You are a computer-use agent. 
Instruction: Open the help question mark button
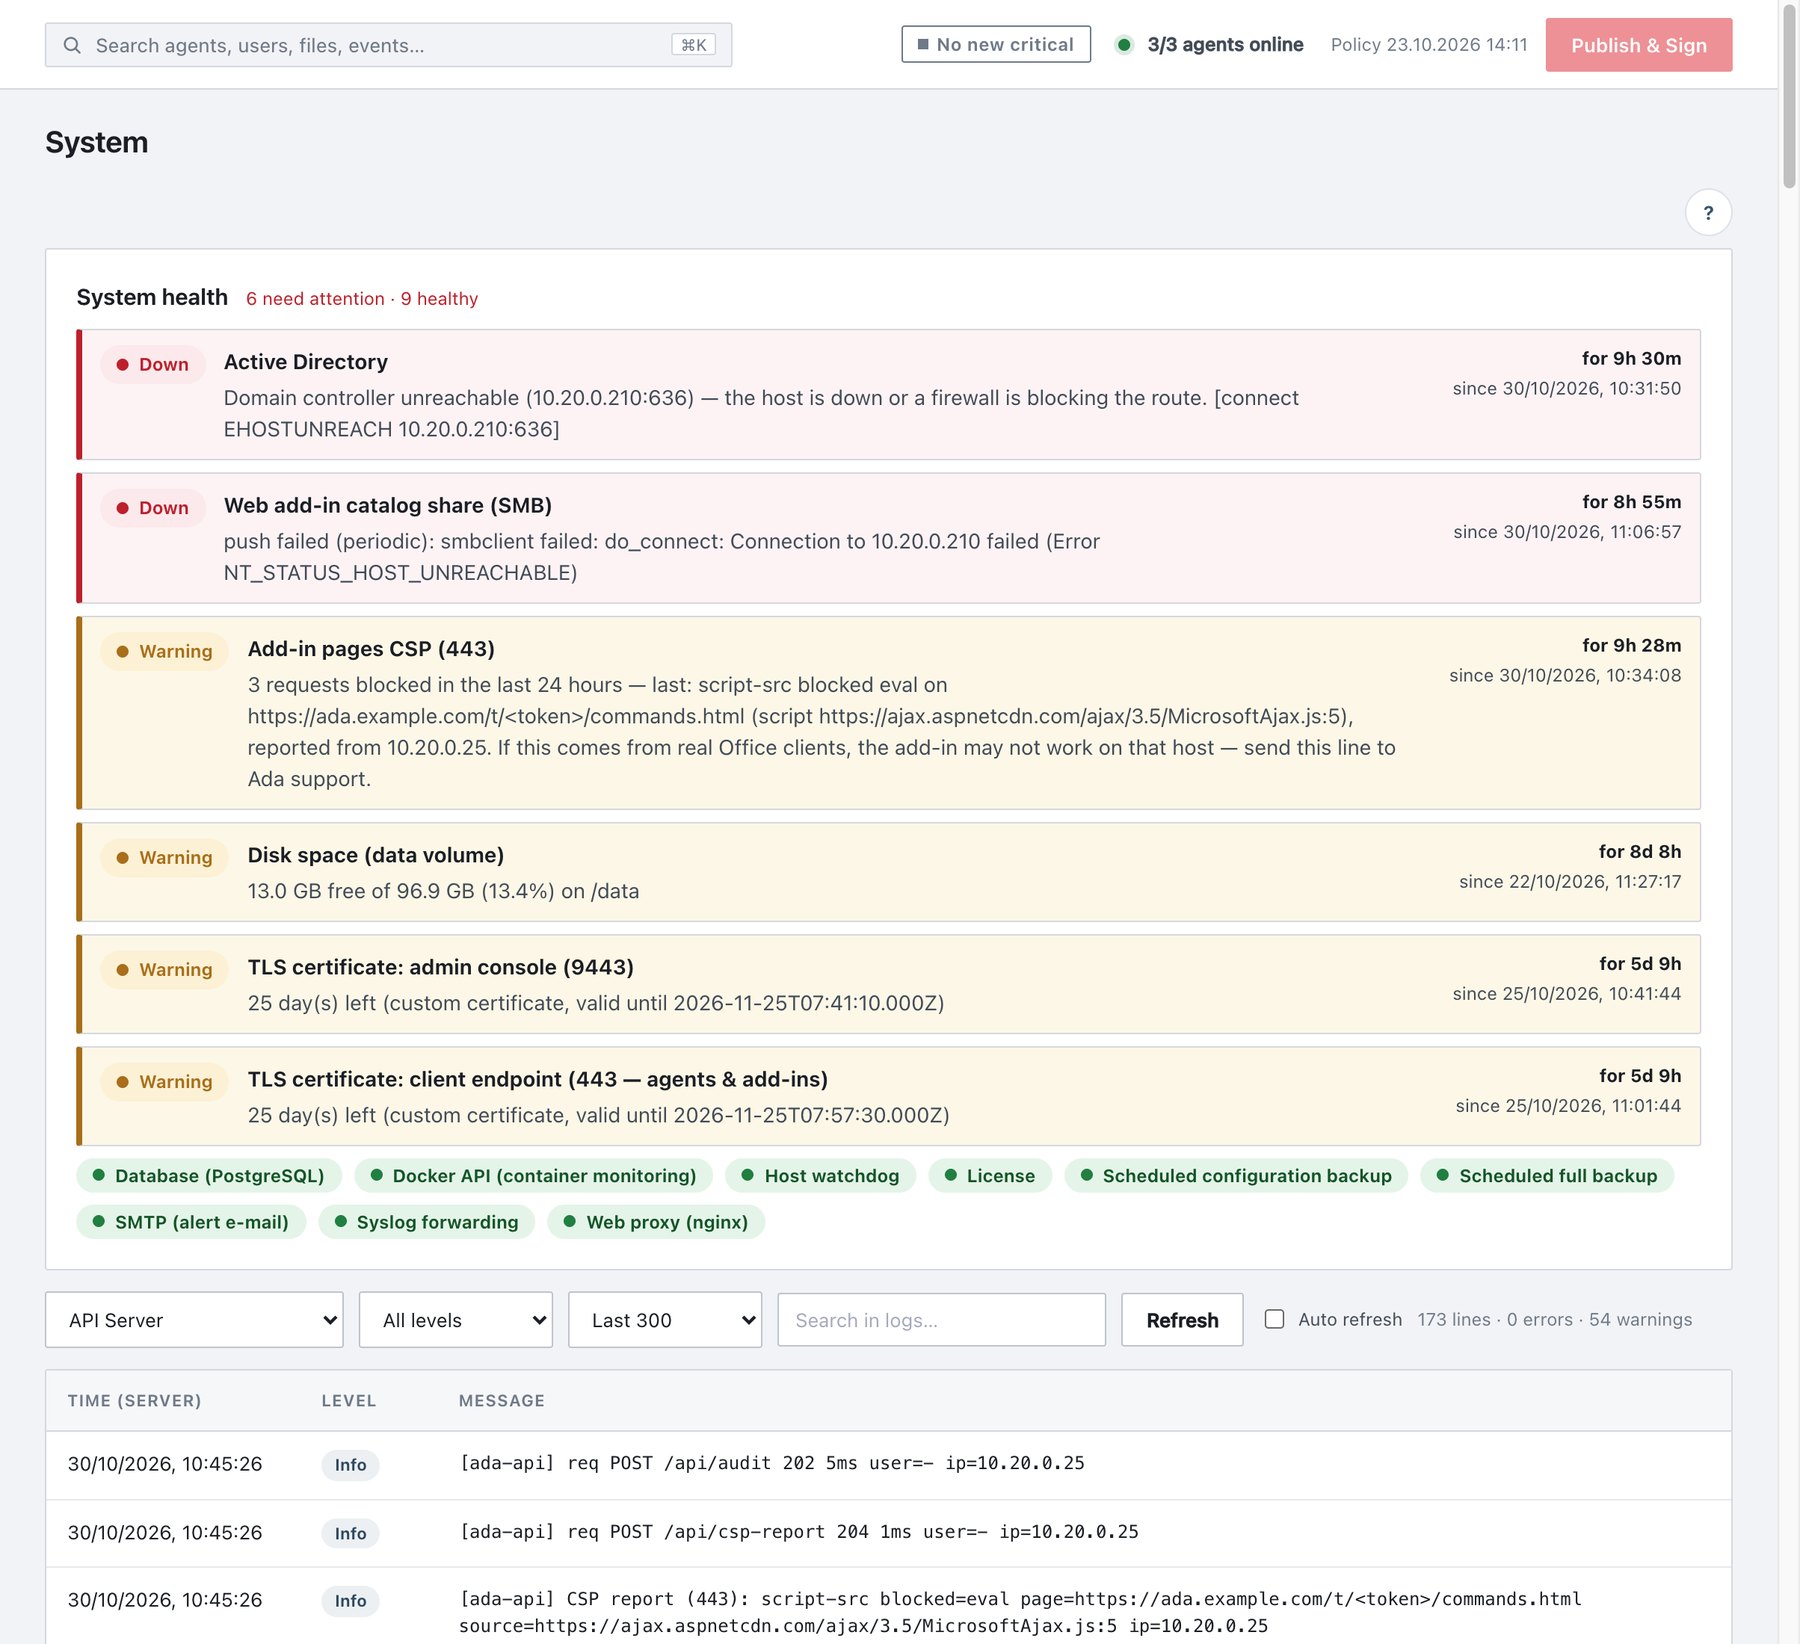pyautogui.click(x=1708, y=212)
